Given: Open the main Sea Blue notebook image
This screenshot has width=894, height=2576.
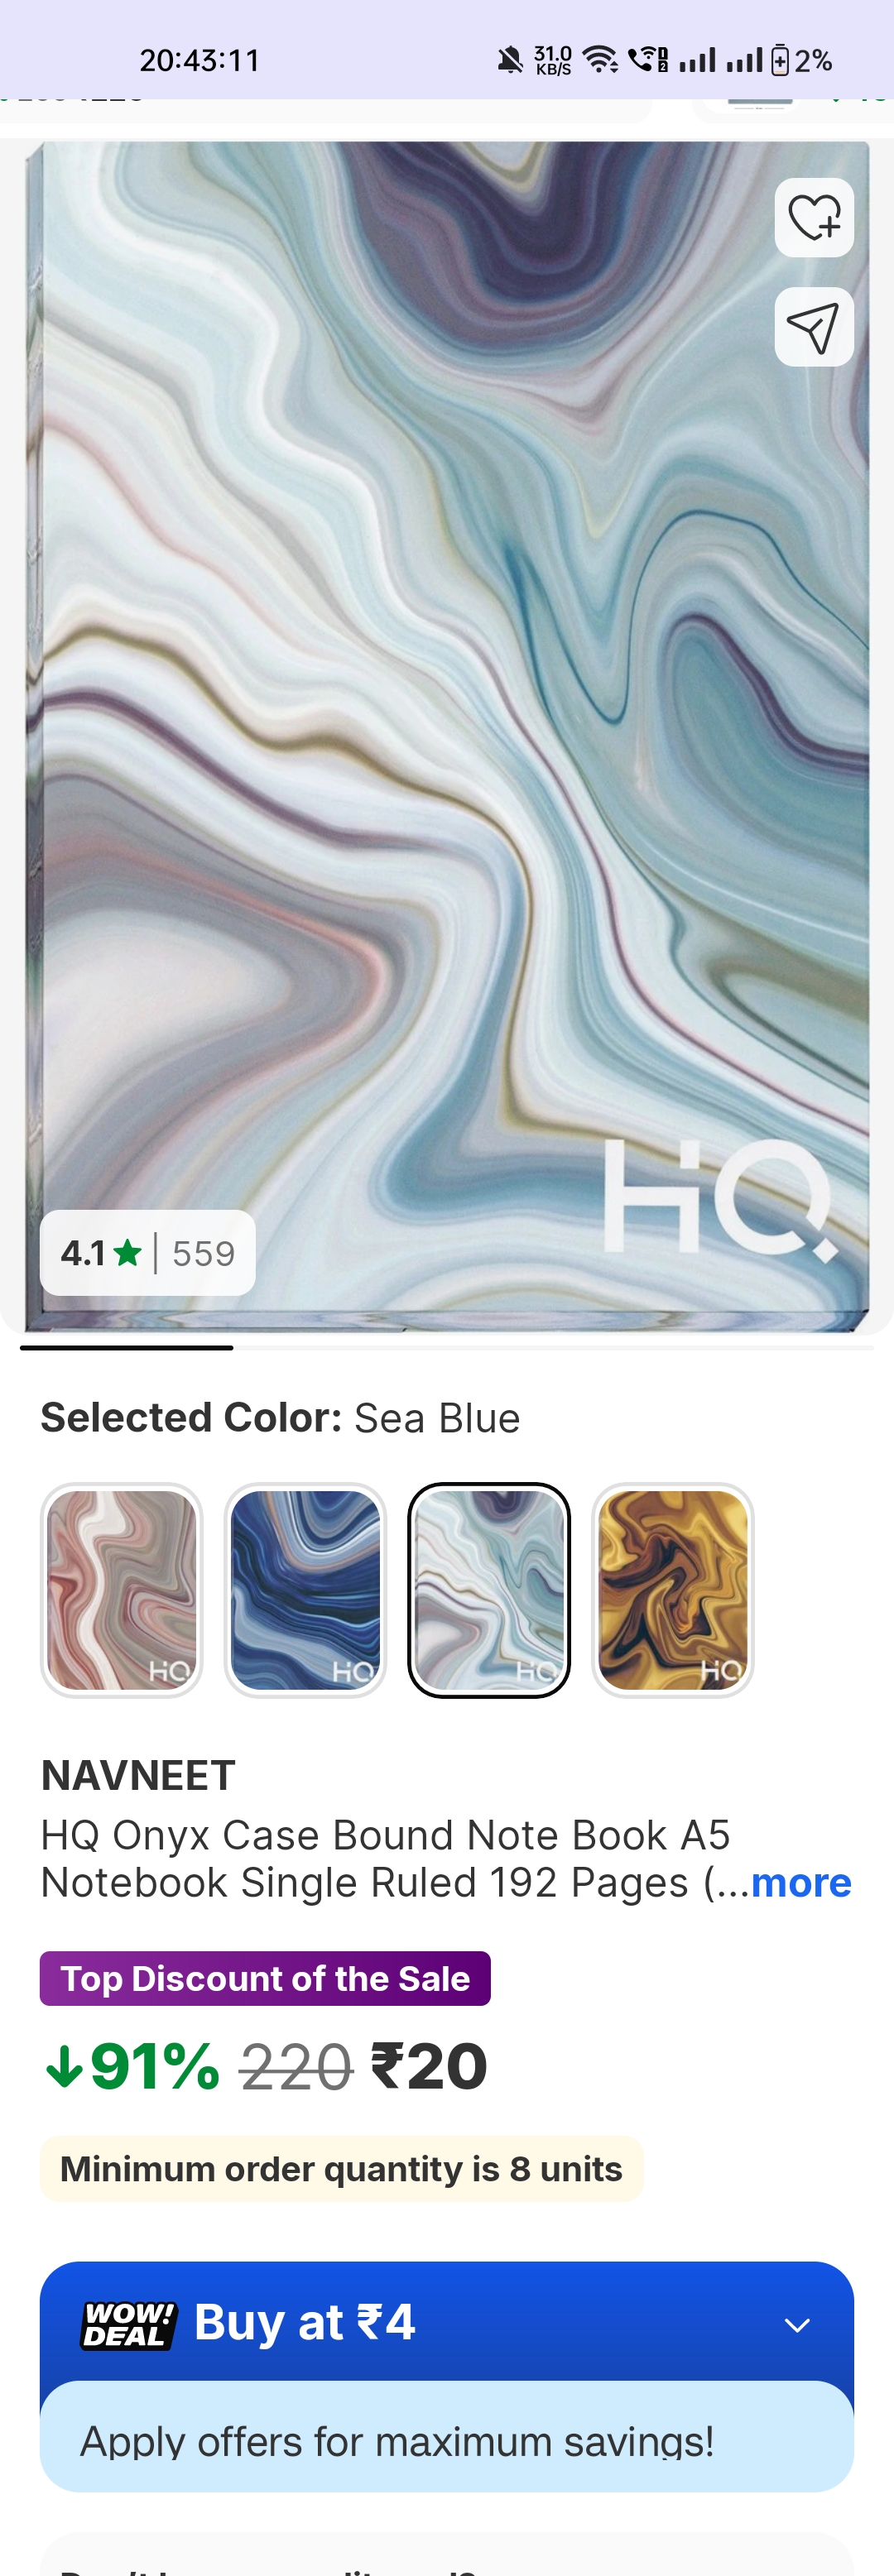Looking at the screenshot, I should pyautogui.click(x=447, y=735).
